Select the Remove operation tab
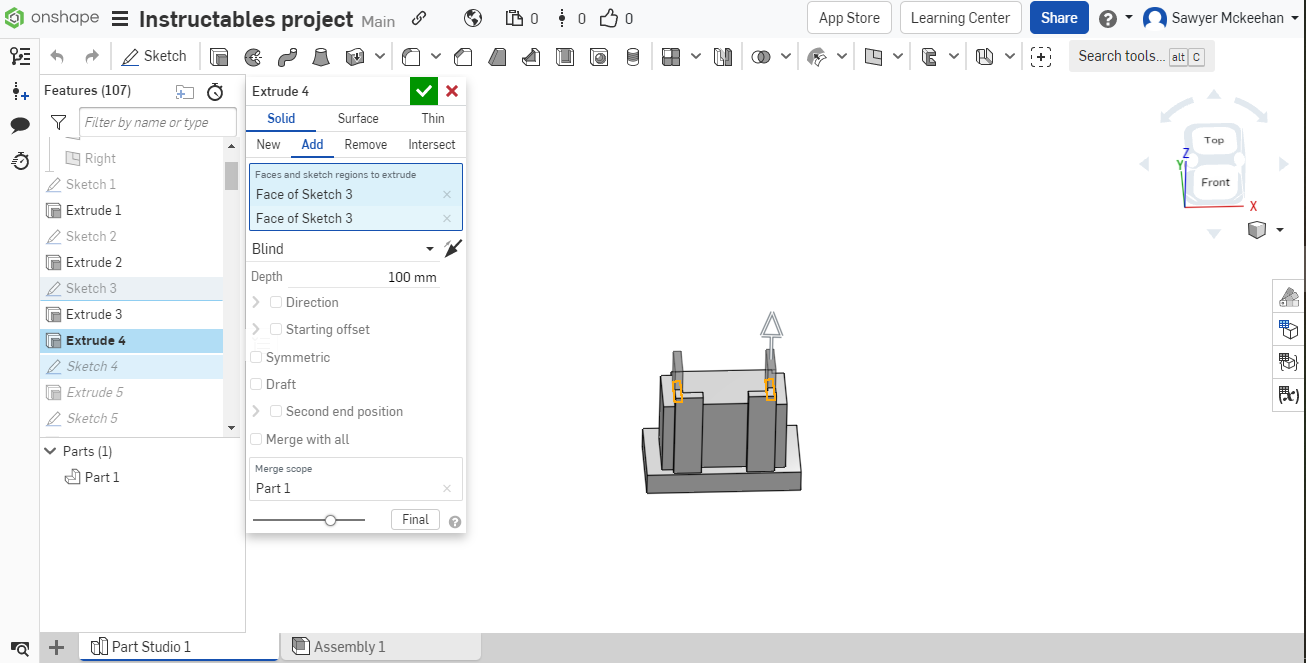 click(365, 144)
